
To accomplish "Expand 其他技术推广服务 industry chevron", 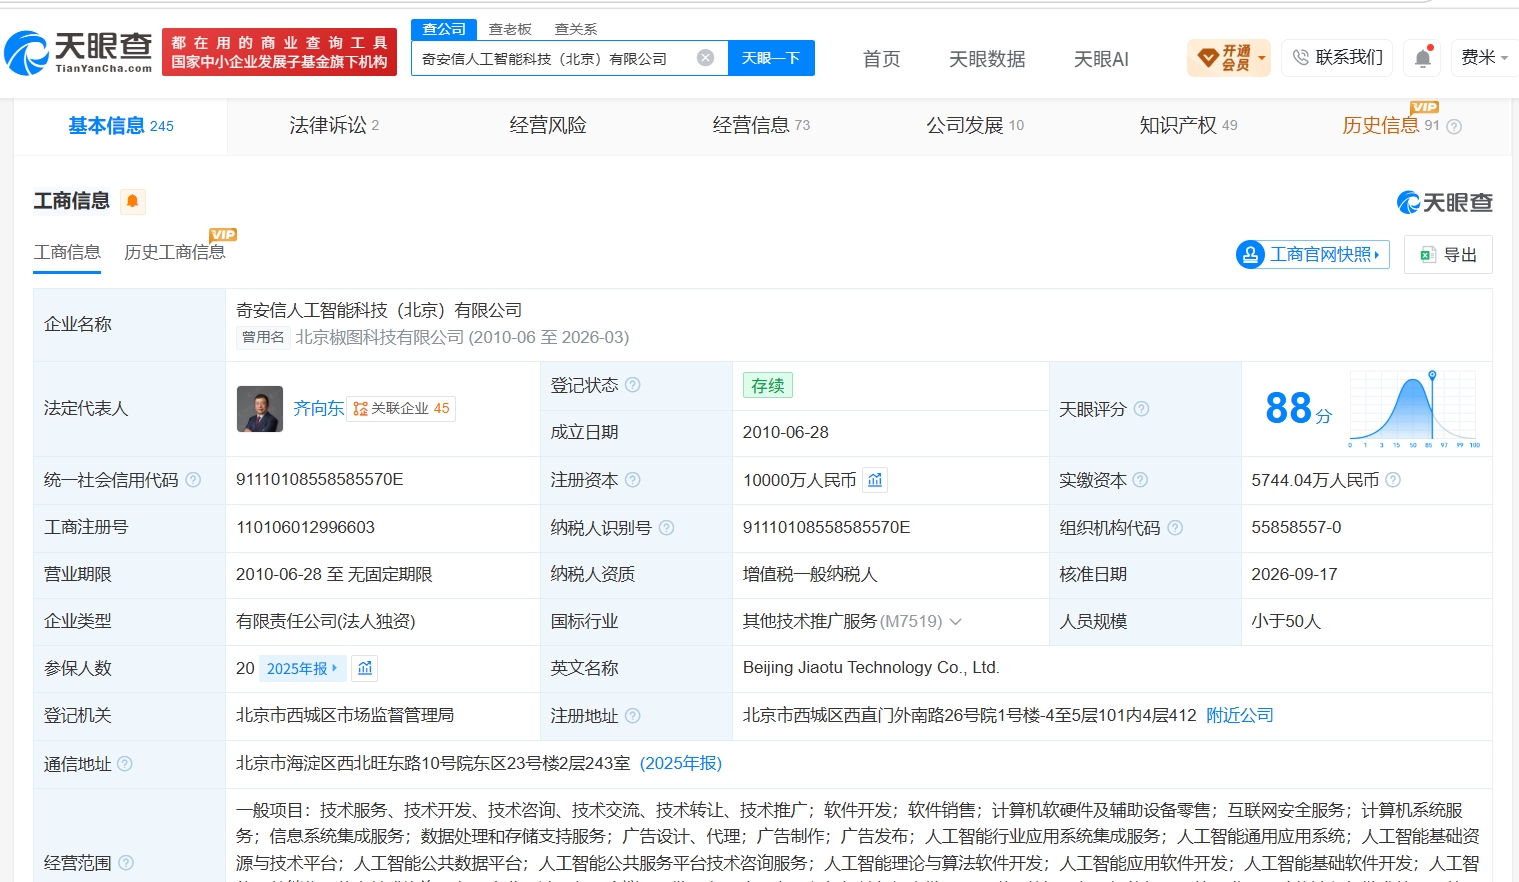I will tap(955, 622).
